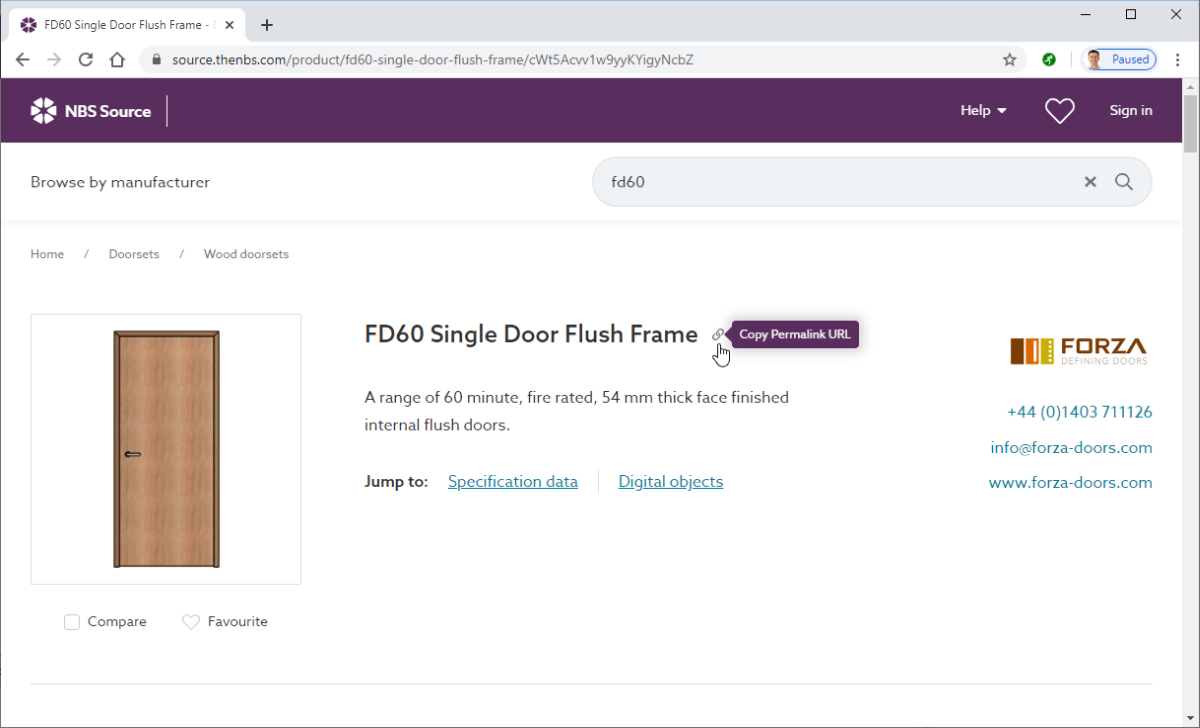1200x728 pixels.
Task: Visit www.forza-doors.com
Action: (x=1070, y=483)
